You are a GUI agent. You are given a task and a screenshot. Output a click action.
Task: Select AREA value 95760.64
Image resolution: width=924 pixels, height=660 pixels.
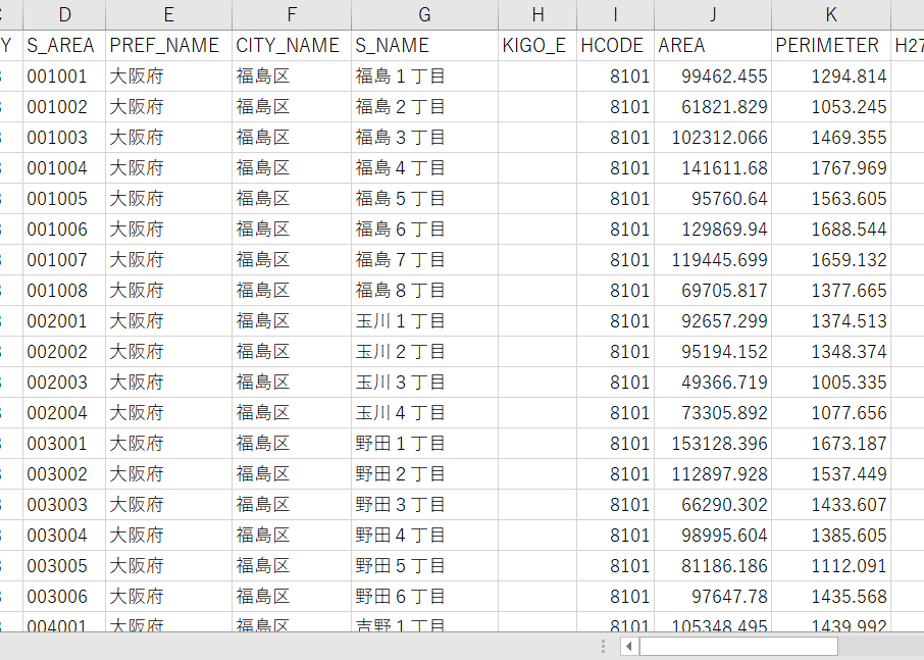(x=713, y=199)
